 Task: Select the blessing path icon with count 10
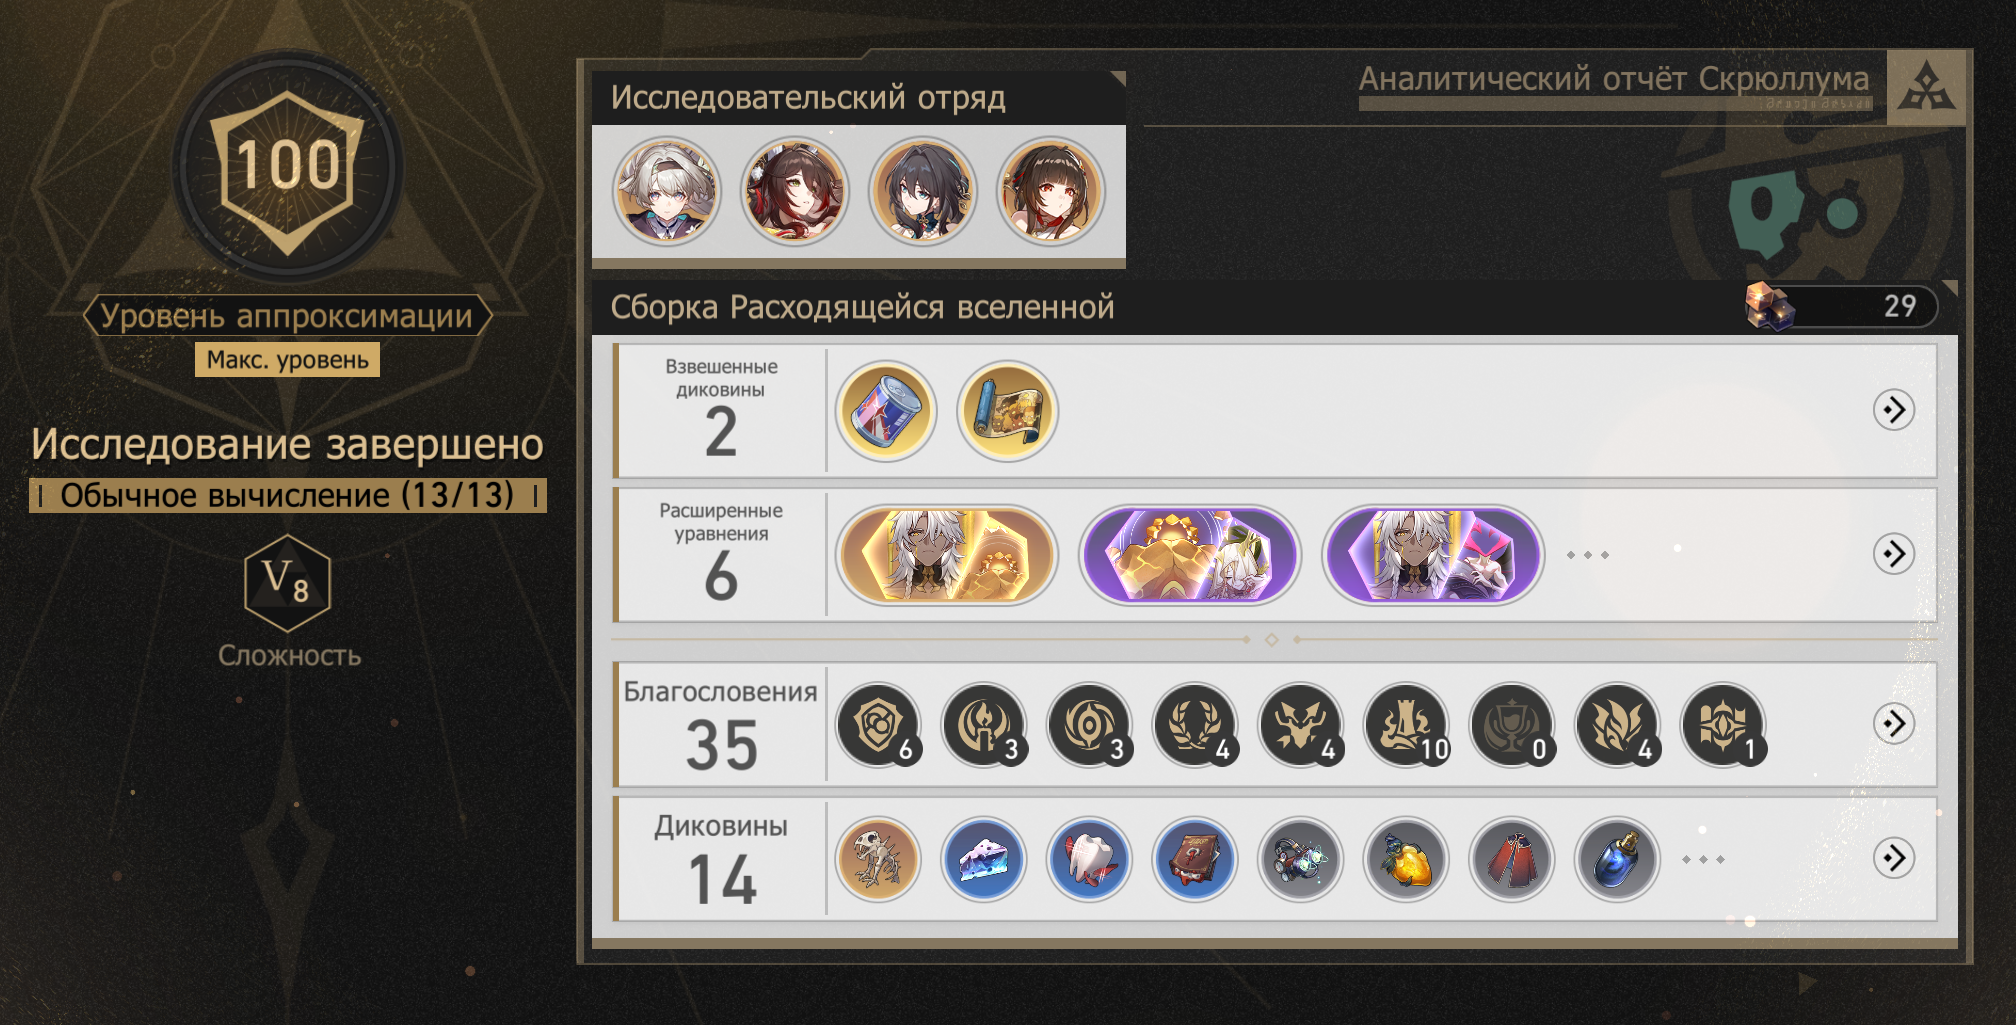pos(1407,725)
